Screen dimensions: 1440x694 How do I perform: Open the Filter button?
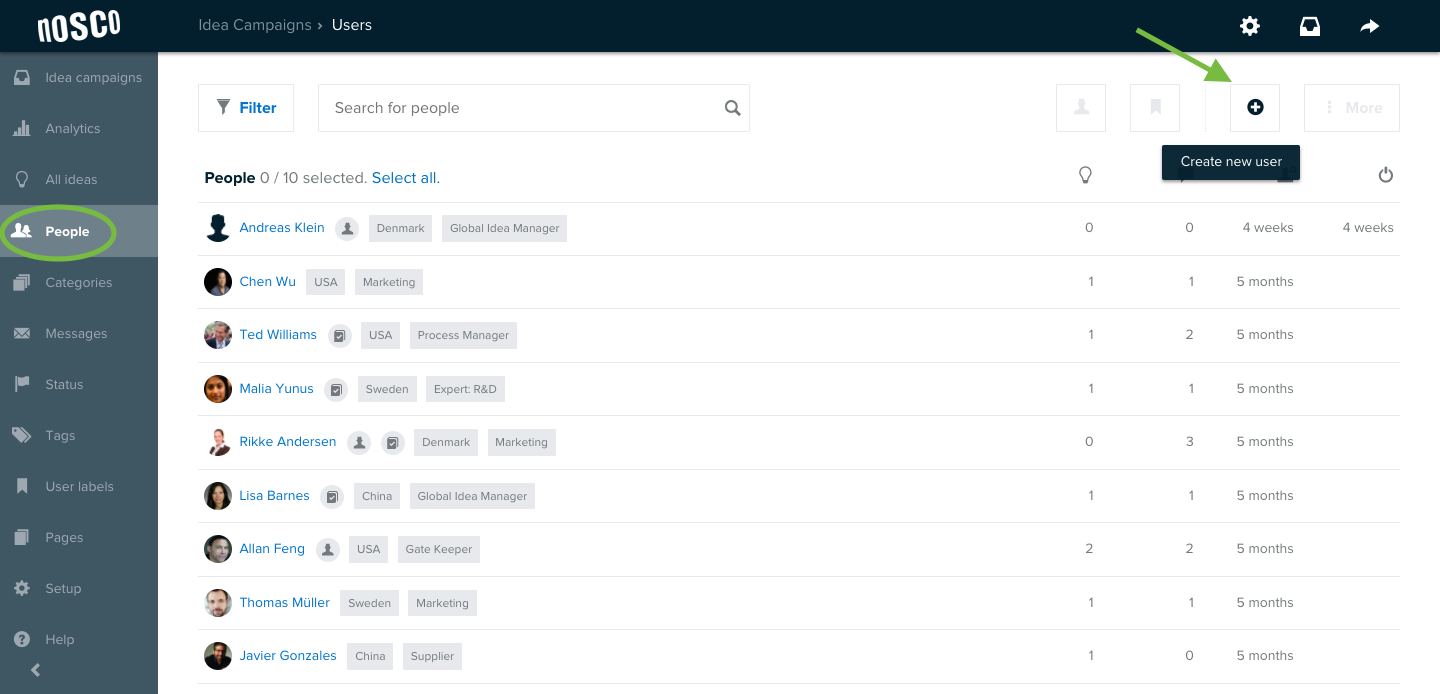coord(246,108)
